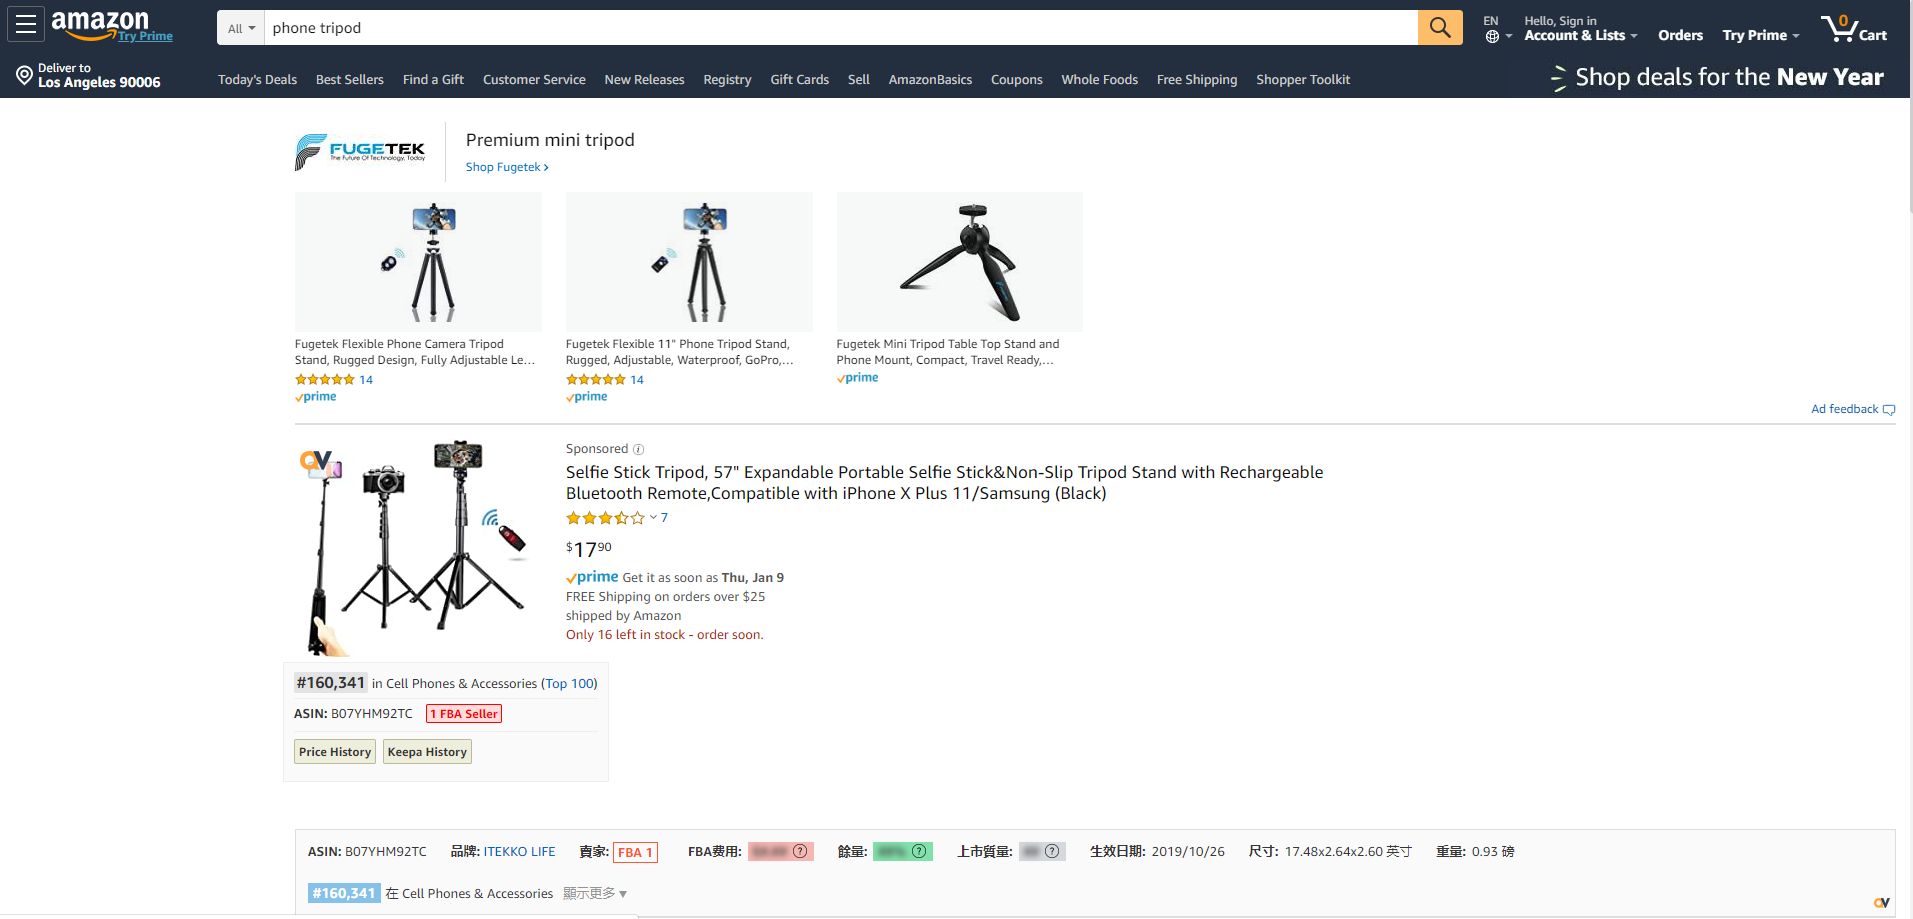Click the language globe icon

coord(1492,37)
